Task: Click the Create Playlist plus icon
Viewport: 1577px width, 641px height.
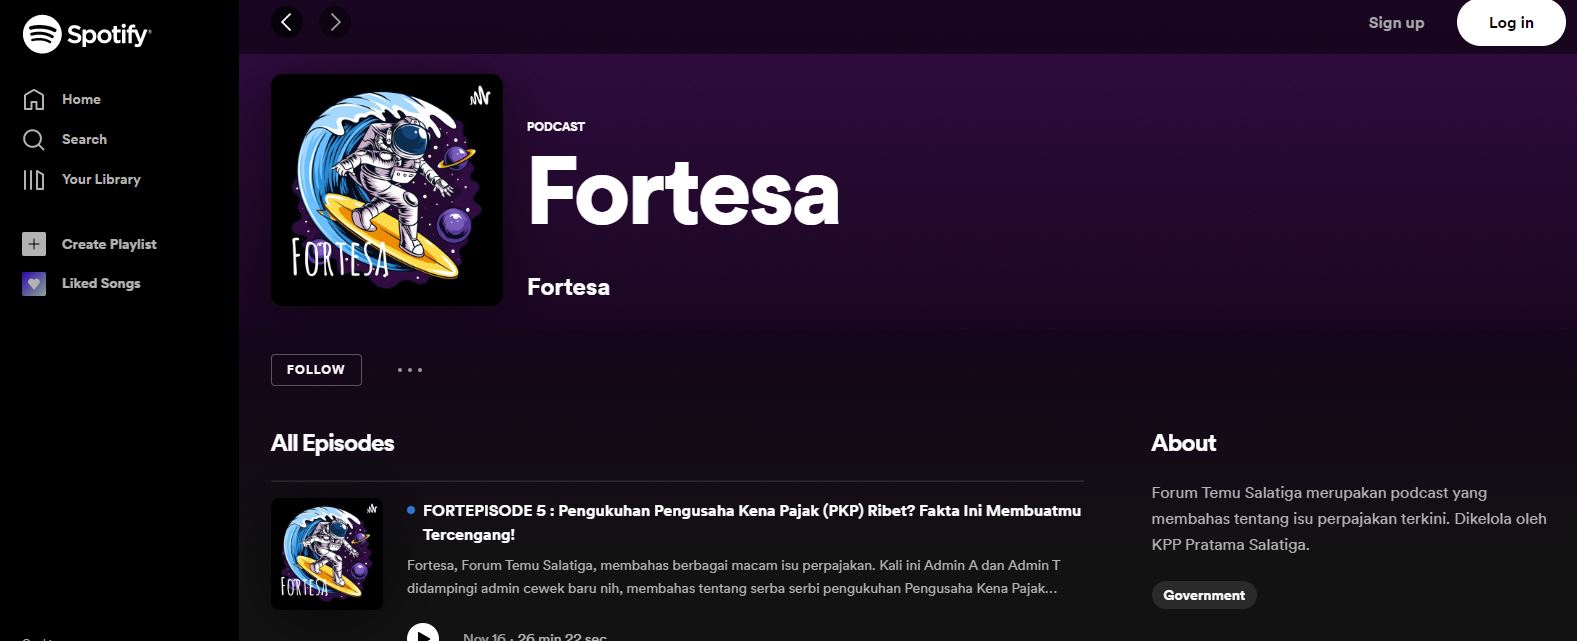Action: (x=34, y=244)
